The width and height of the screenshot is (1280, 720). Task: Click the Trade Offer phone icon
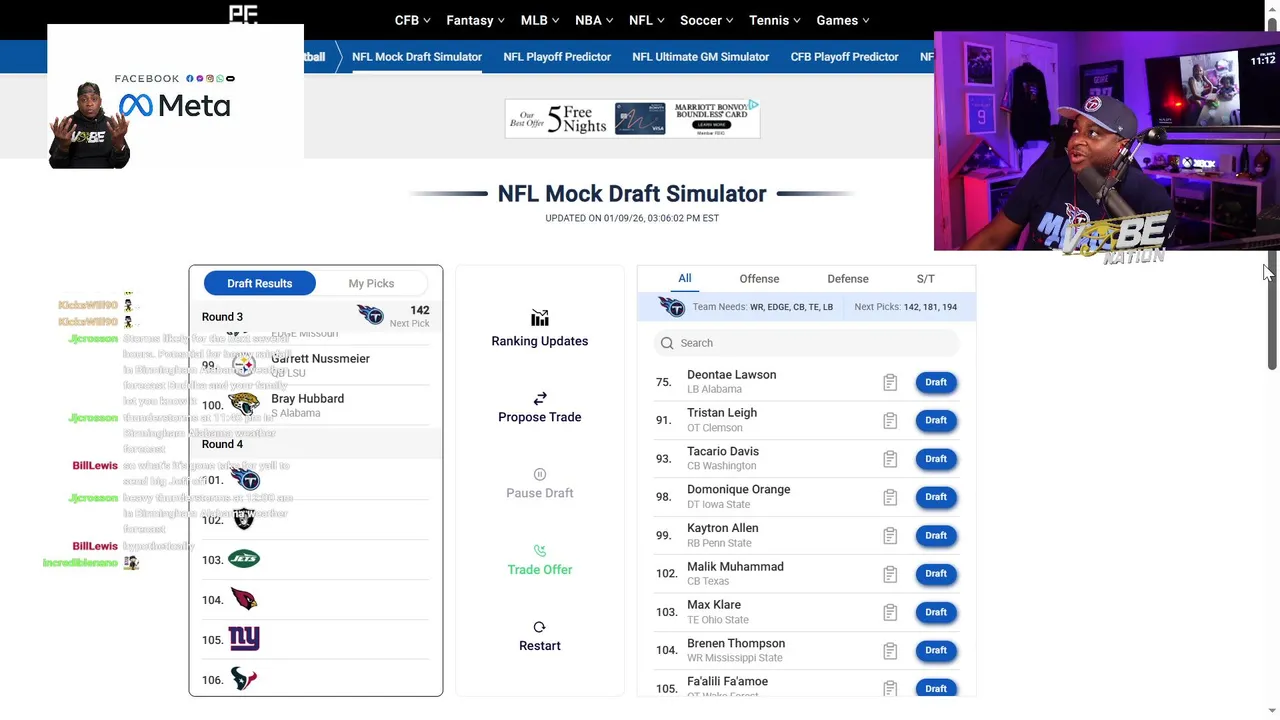(x=540, y=551)
